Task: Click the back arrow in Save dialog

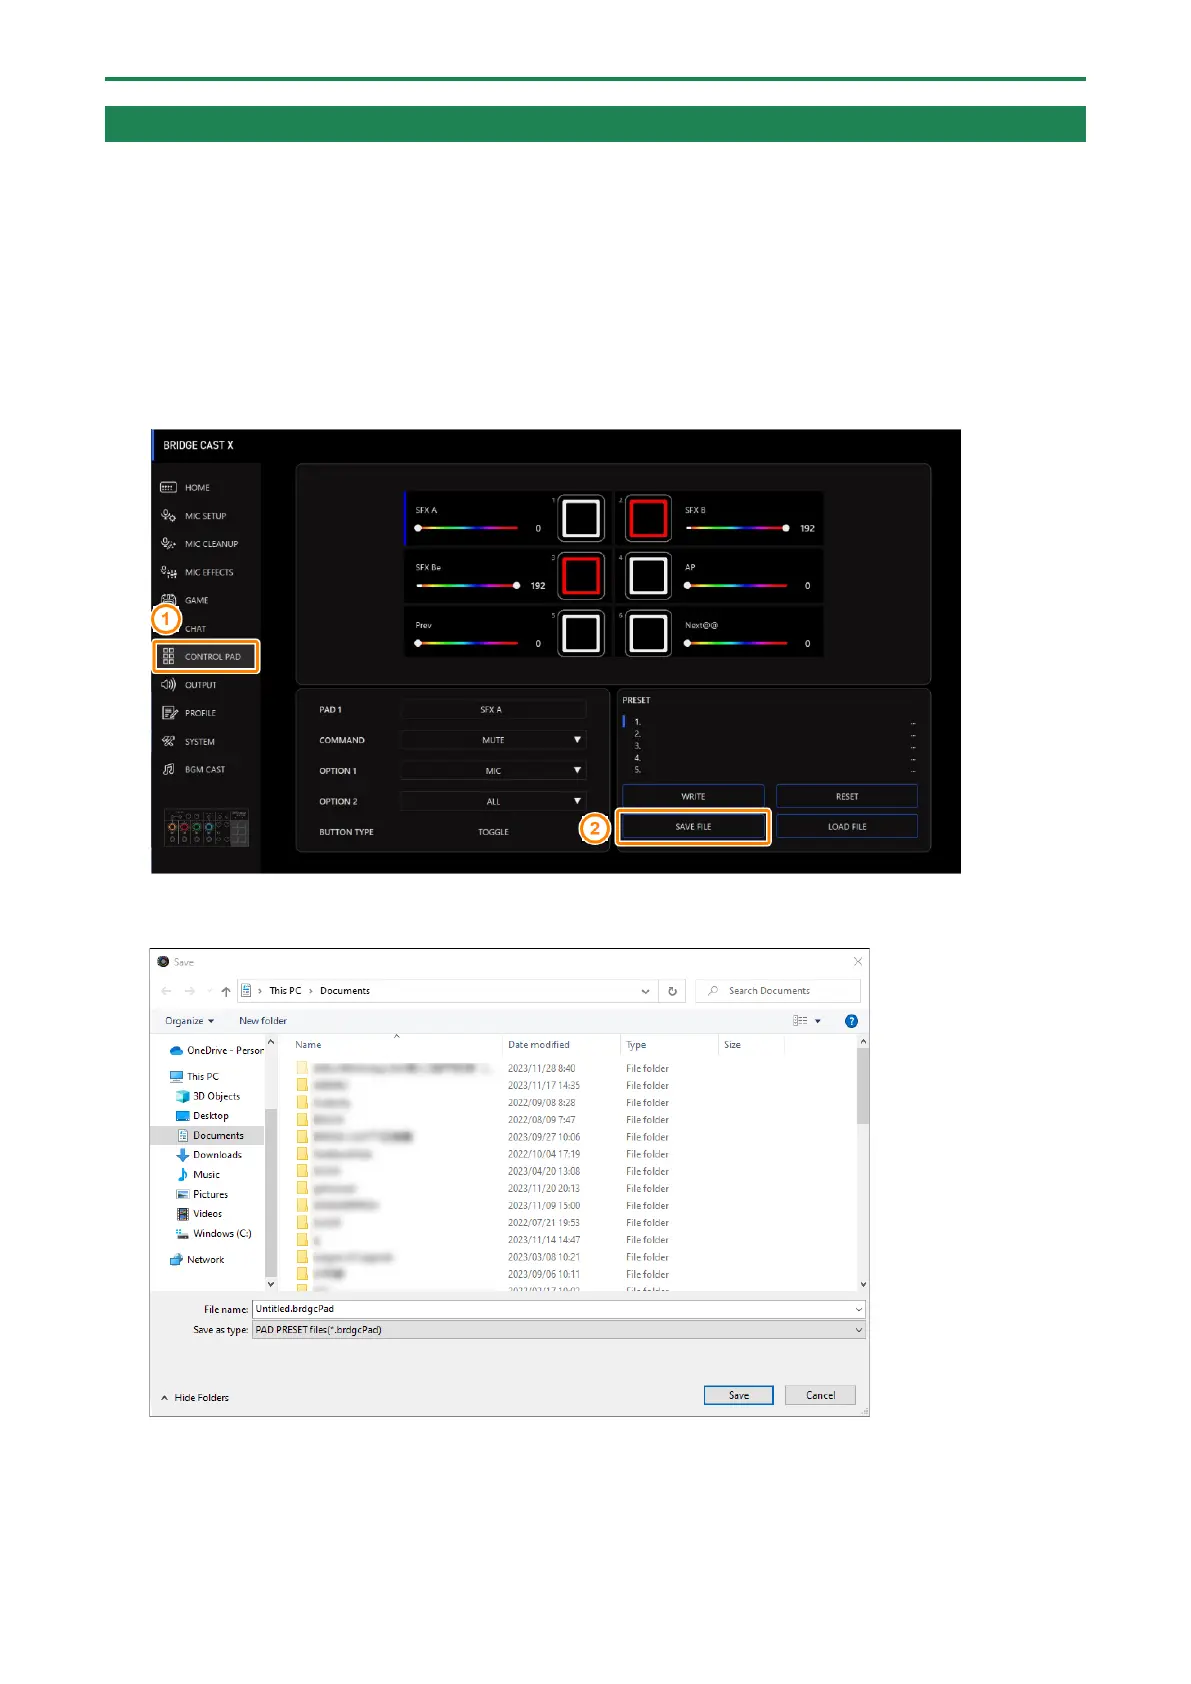Action: 166,991
